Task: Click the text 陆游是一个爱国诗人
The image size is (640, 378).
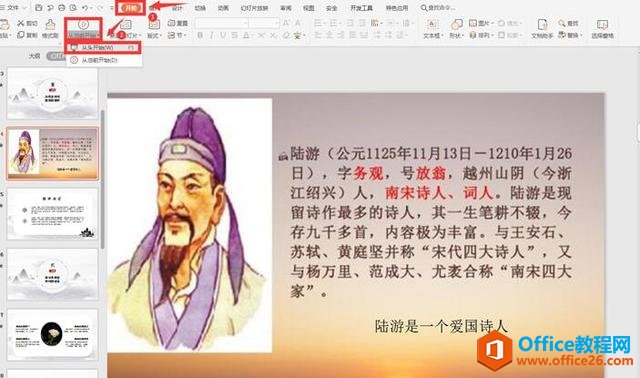Action: pyautogui.click(x=442, y=326)
